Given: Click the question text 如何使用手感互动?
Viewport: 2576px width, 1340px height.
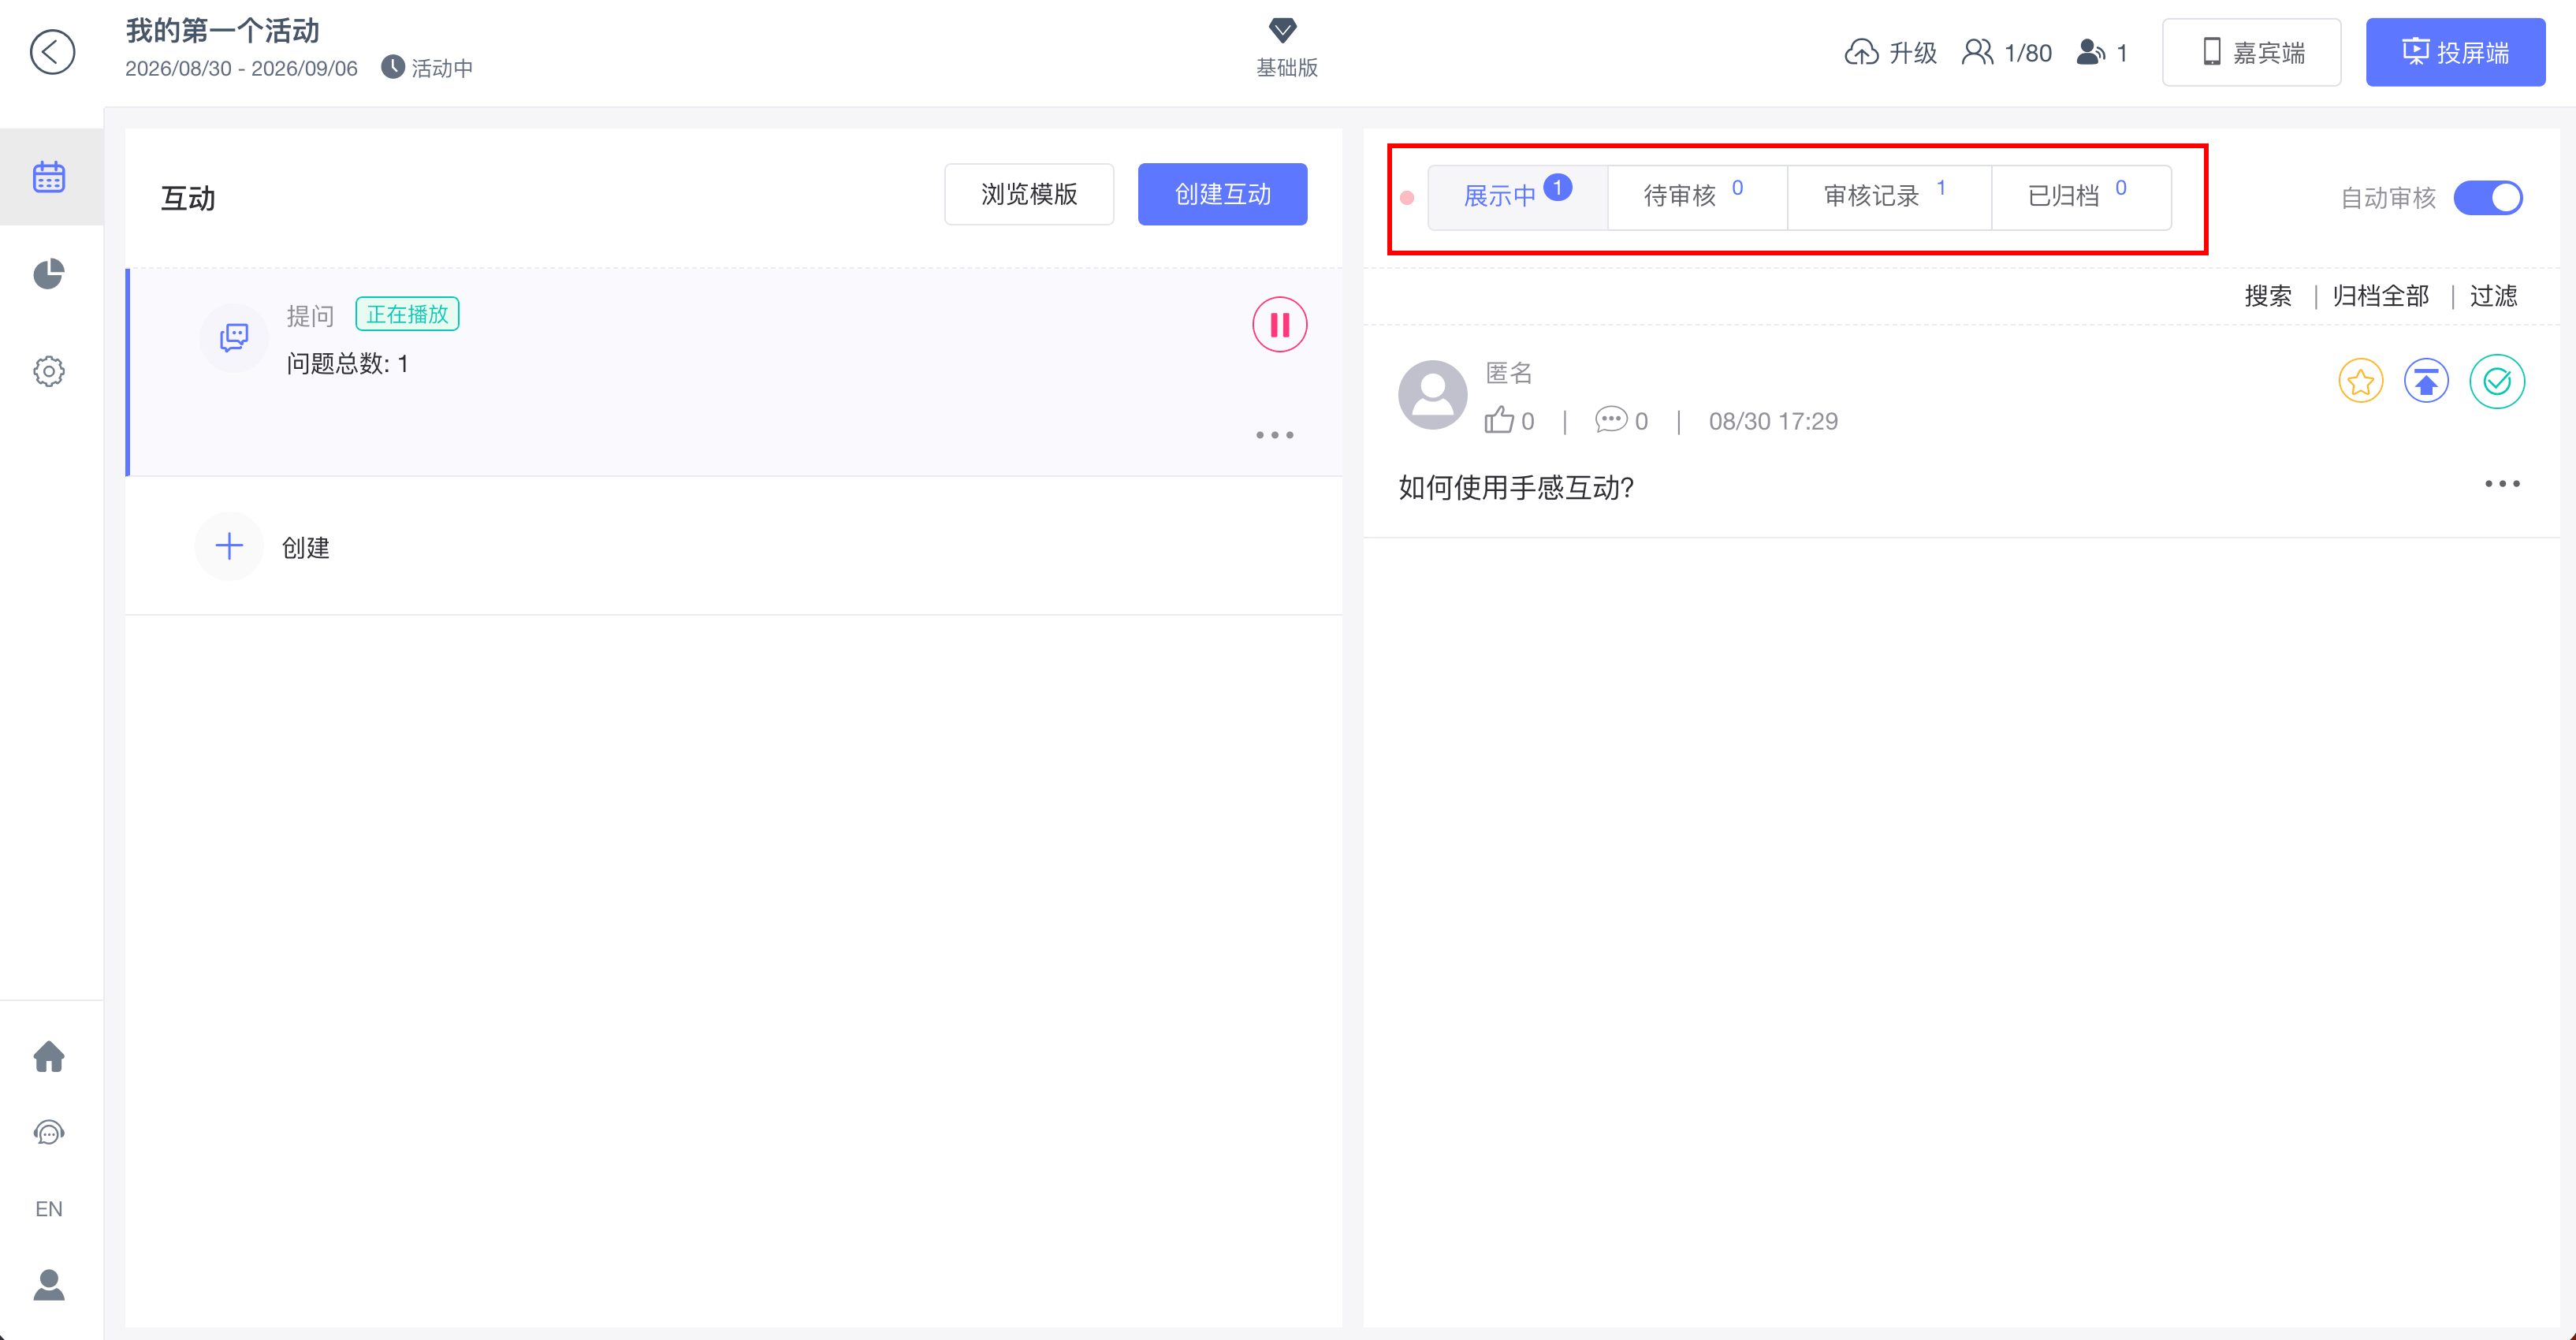Looking at the screenshot, I should pos(1515,488).
